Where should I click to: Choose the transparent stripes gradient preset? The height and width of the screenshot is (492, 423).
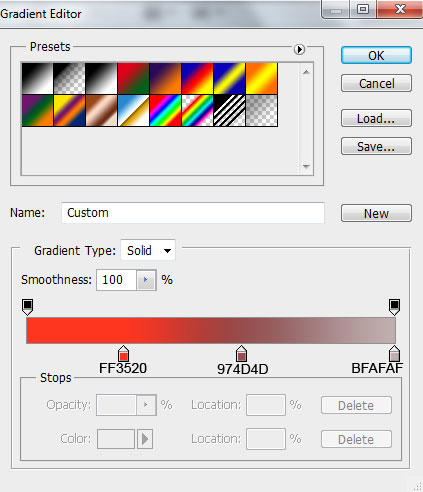[x=229, y=111]
